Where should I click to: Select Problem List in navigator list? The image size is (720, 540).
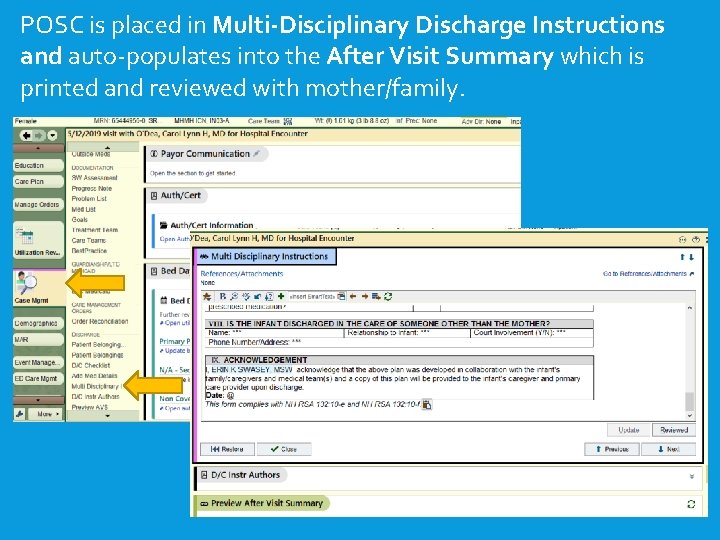coord(89,198)
